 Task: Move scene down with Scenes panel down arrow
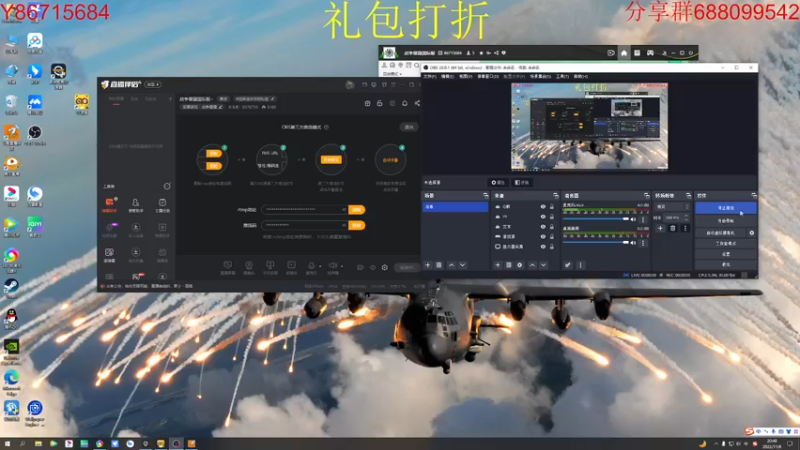click(462, 265)
